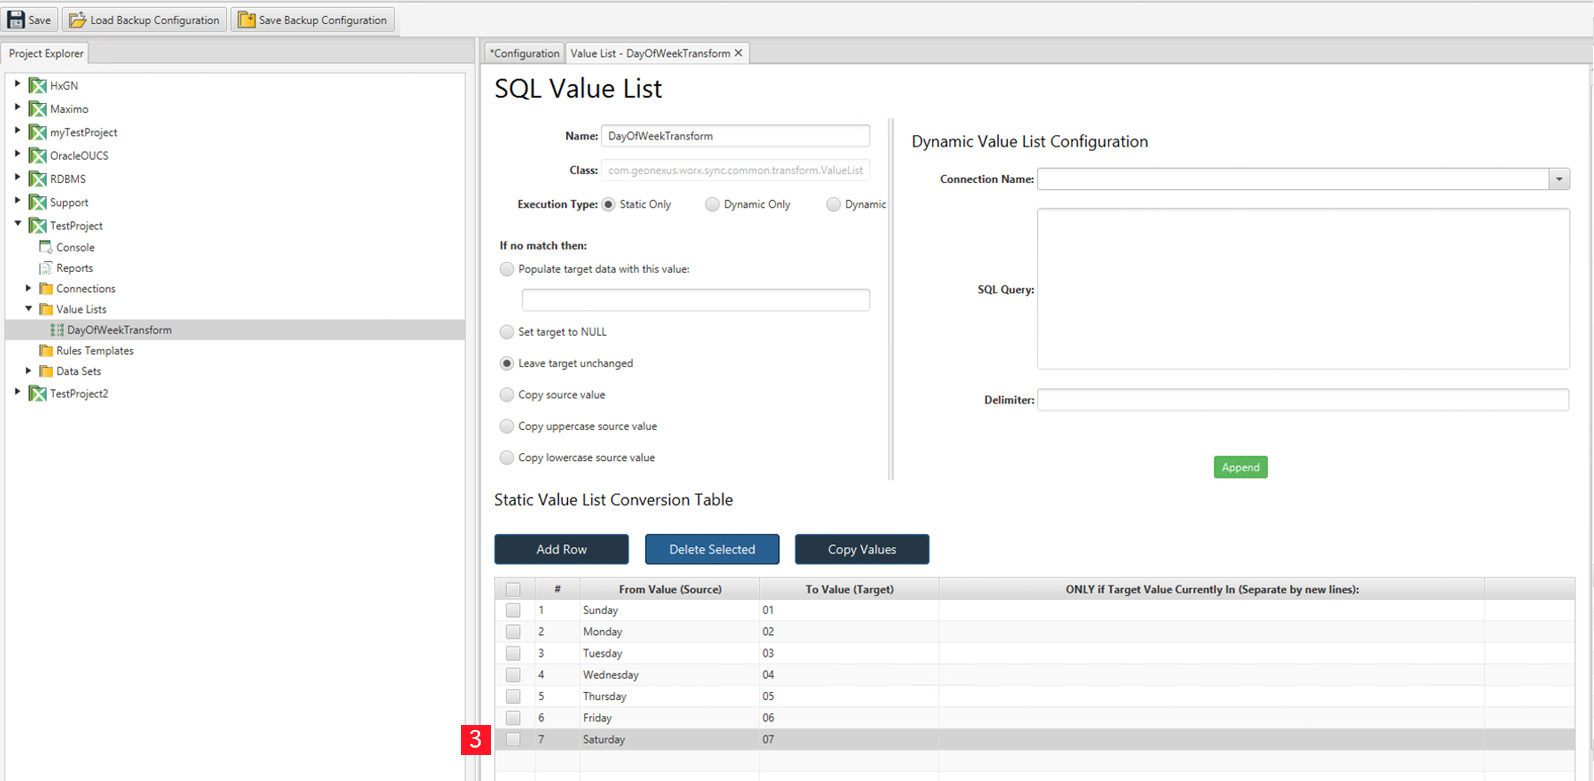Select the Dynamic Only execution type
The height and width of the screenshot is (781, 1594).
tap(712, 204)
